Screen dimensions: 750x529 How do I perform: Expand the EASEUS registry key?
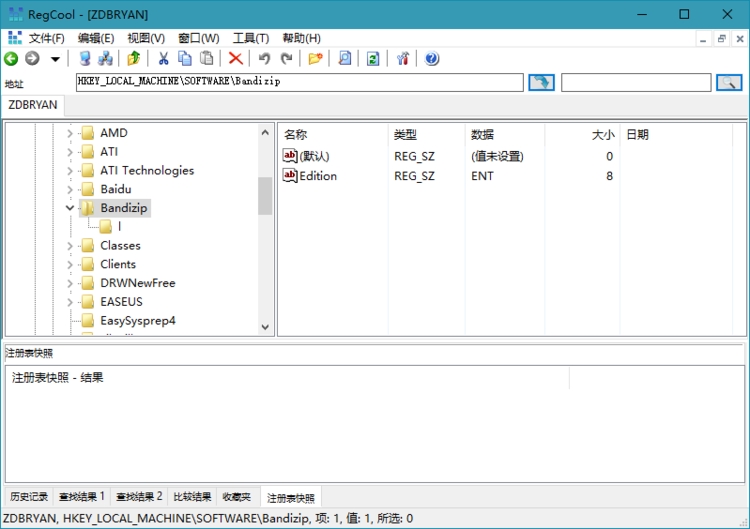70,302
